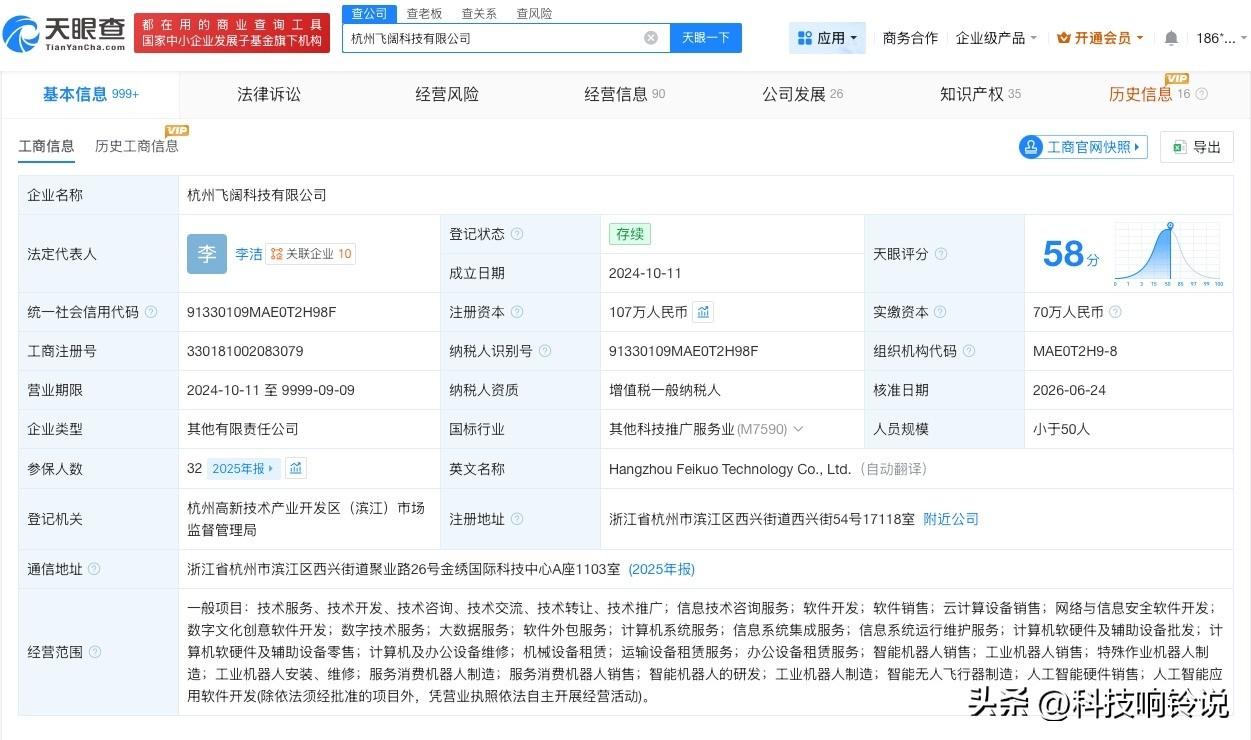Open the 经营风险 tab
This screenshot has height=740, width=1251.
(447, 94)
